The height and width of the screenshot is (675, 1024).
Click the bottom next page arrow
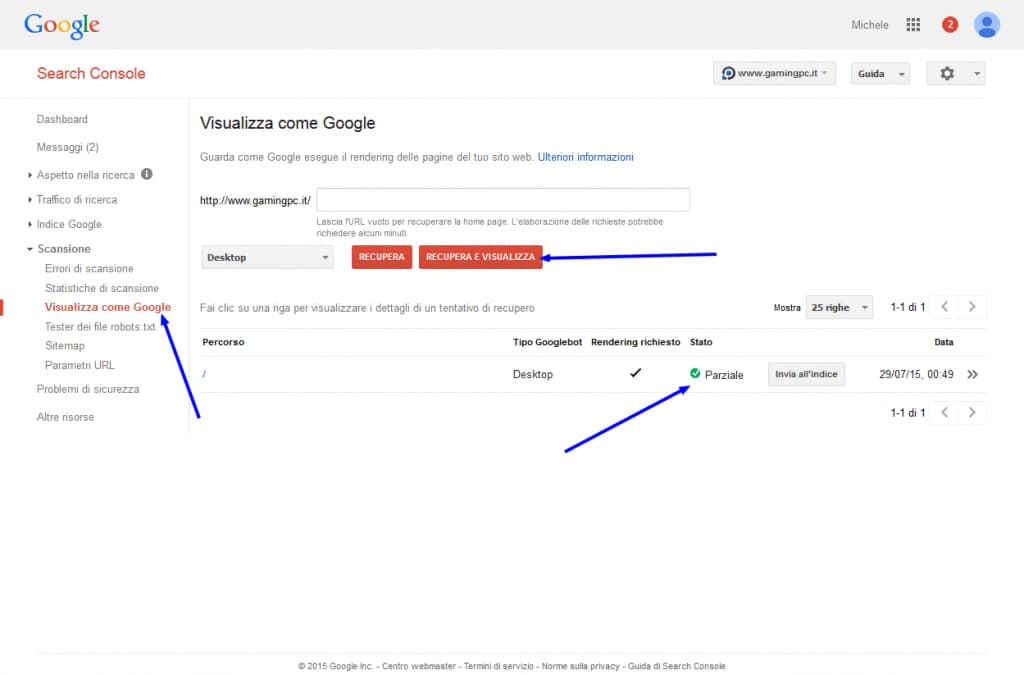972,413
